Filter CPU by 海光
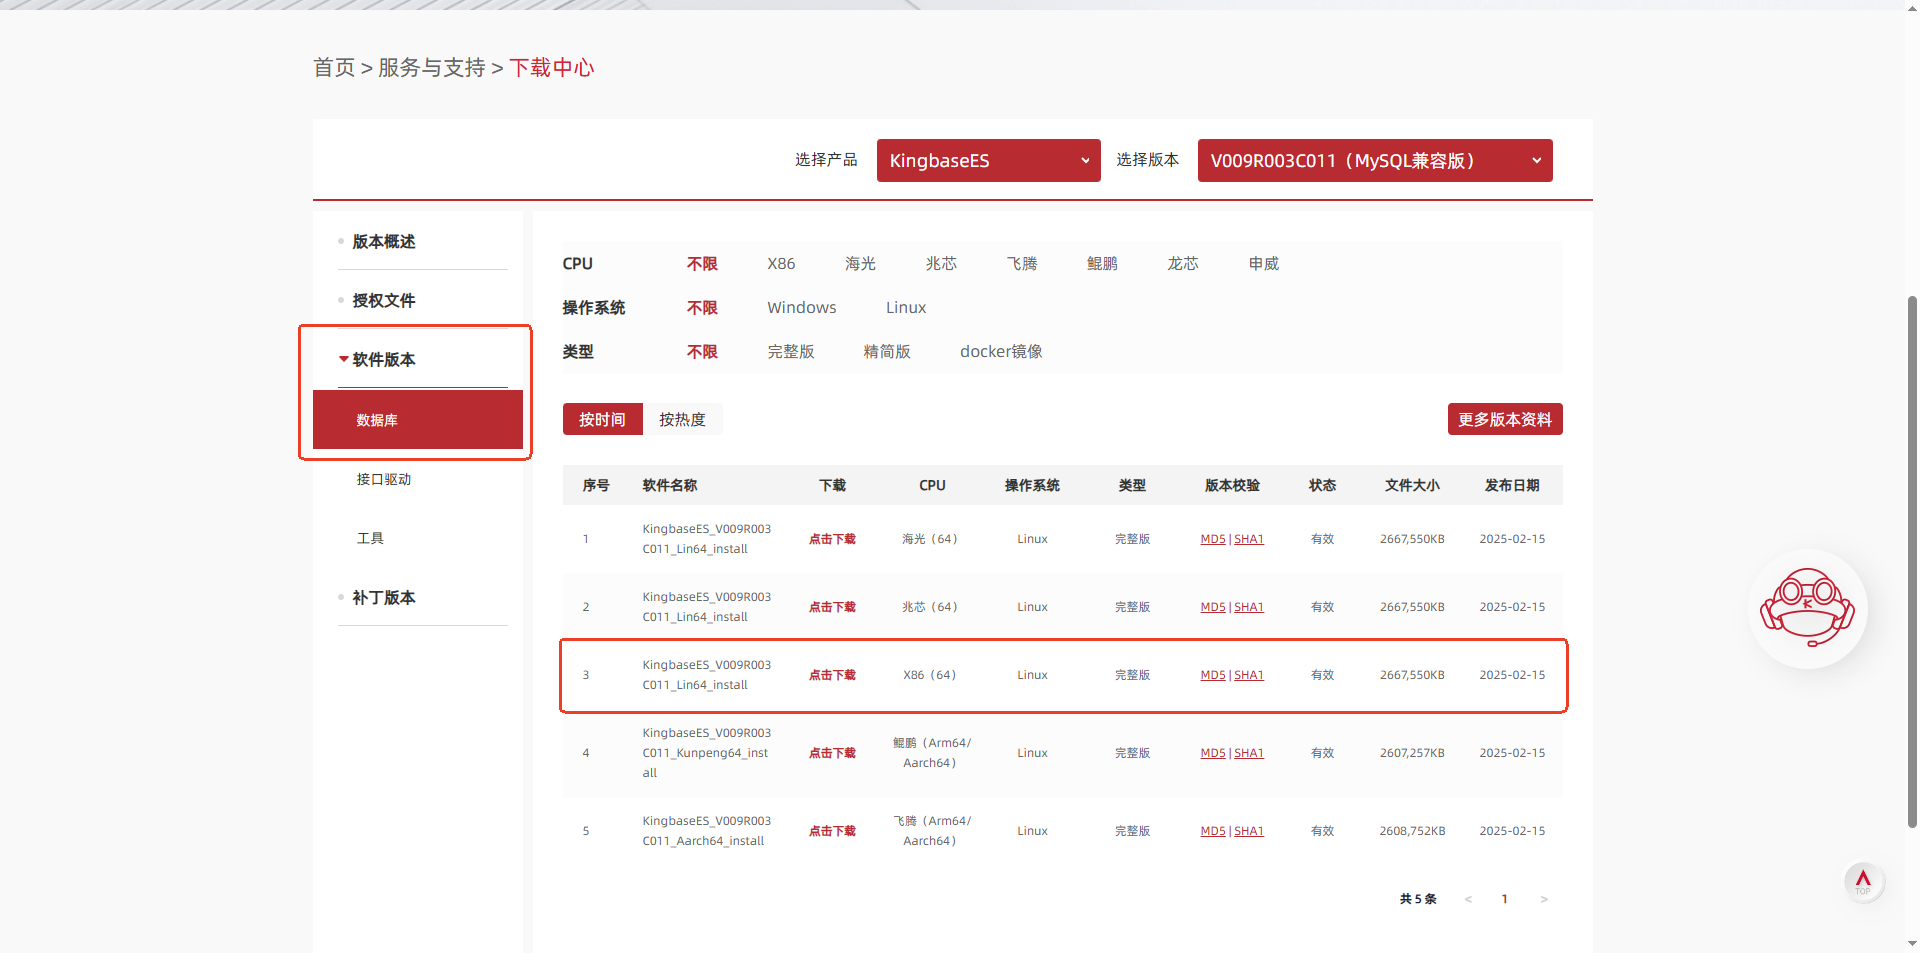Screen dimensions: 1920x953 coord(860,264)
